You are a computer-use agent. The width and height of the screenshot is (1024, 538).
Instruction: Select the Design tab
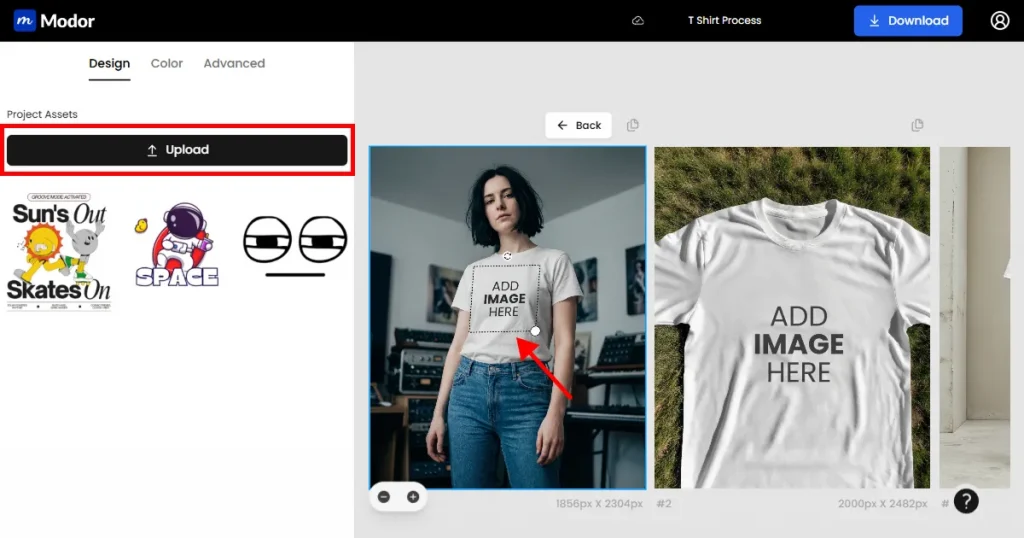[109, 63]
